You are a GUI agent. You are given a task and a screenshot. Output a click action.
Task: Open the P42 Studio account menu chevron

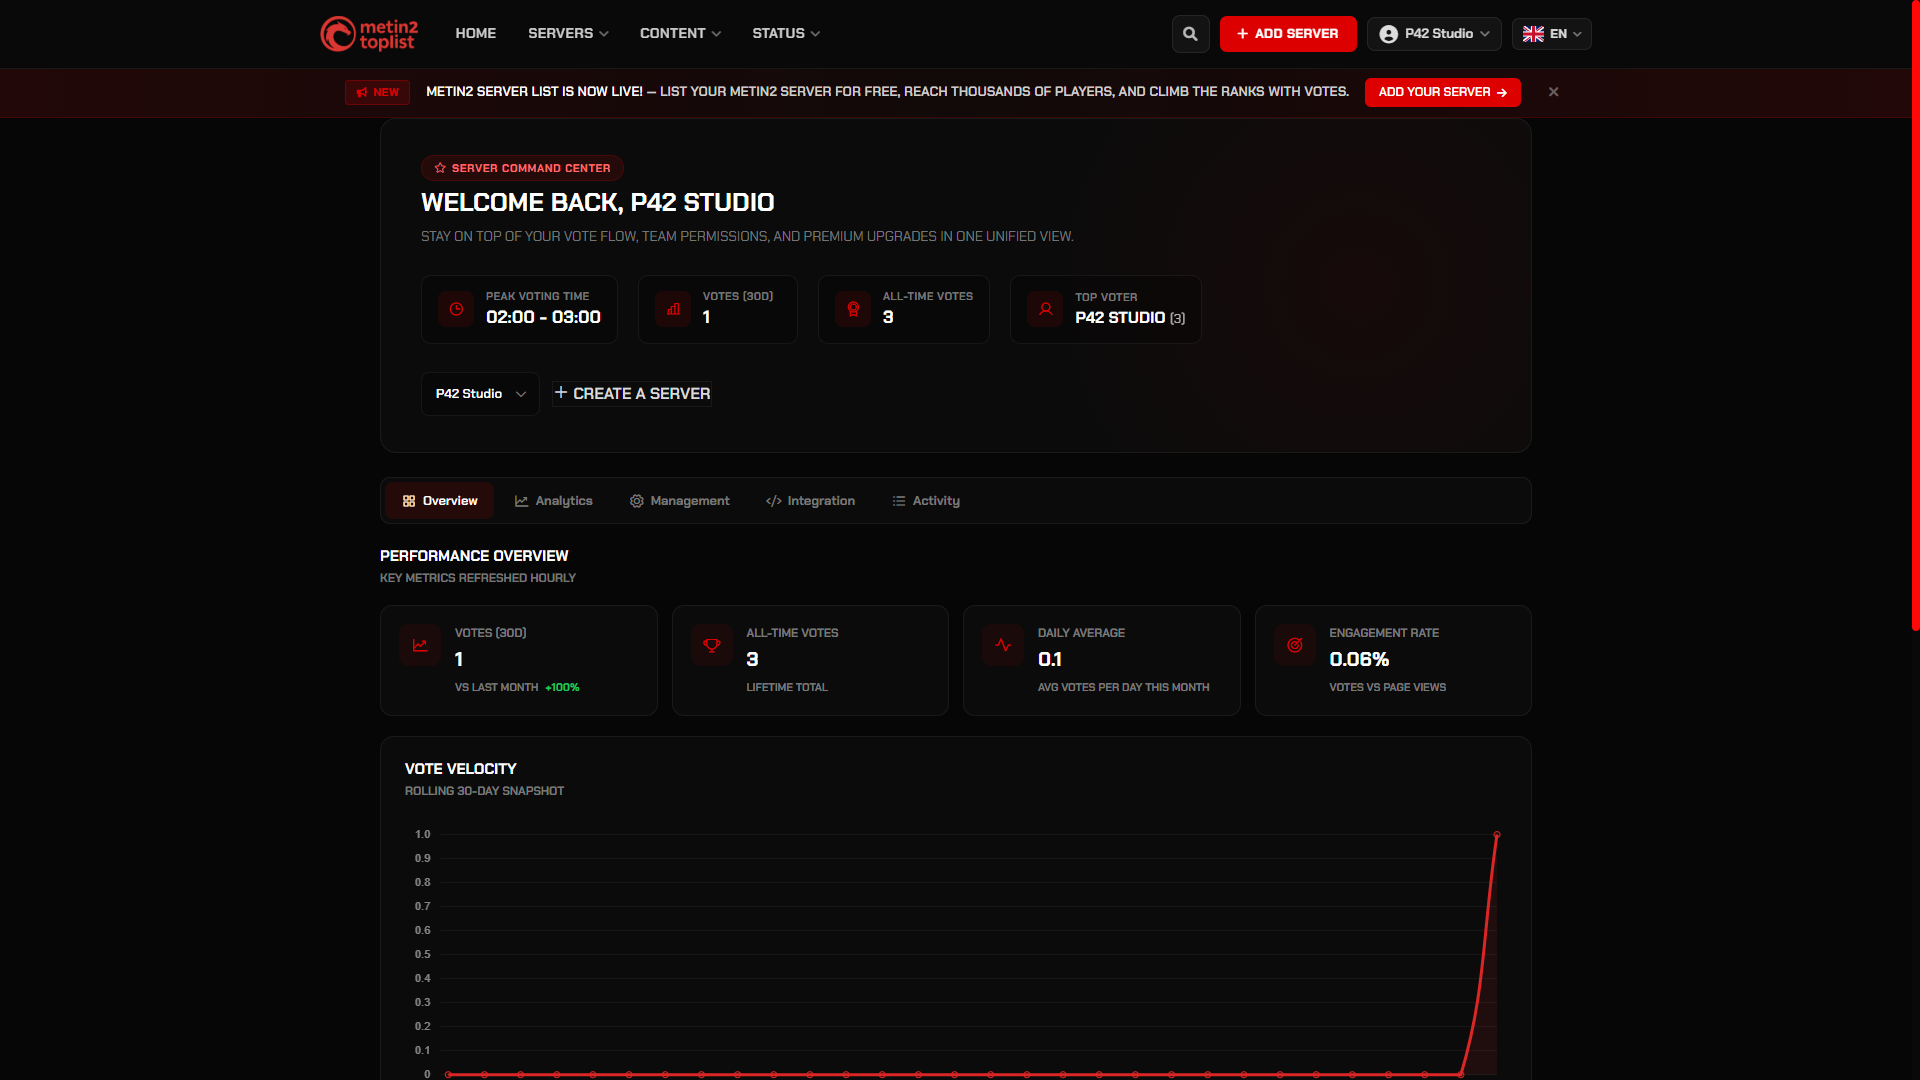(x=1485, y=34)
